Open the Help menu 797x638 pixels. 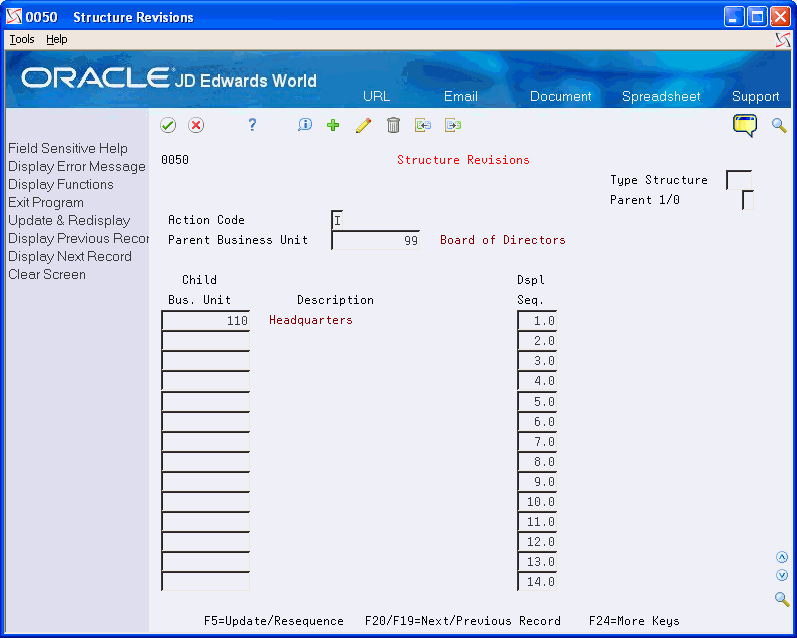point(56,39)
